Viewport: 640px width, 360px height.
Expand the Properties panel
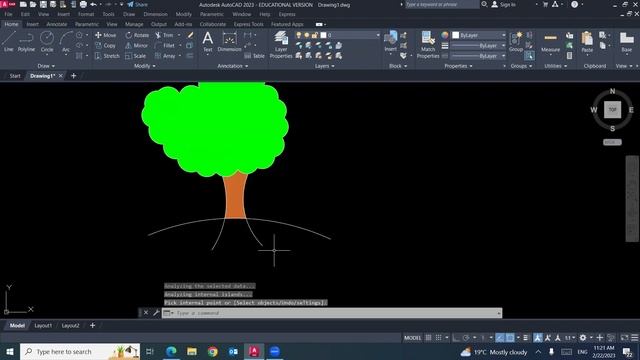coord(458,66)
